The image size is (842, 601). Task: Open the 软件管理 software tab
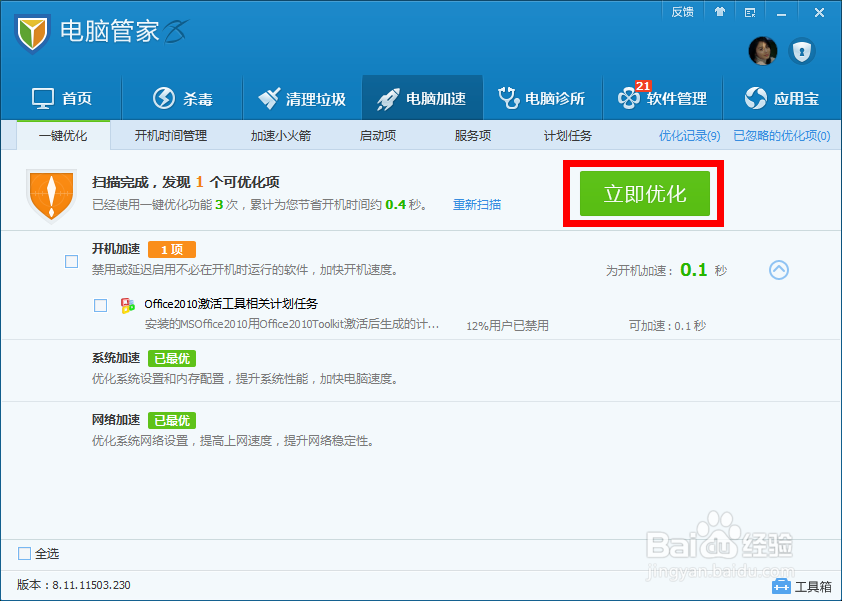[663, 99]
